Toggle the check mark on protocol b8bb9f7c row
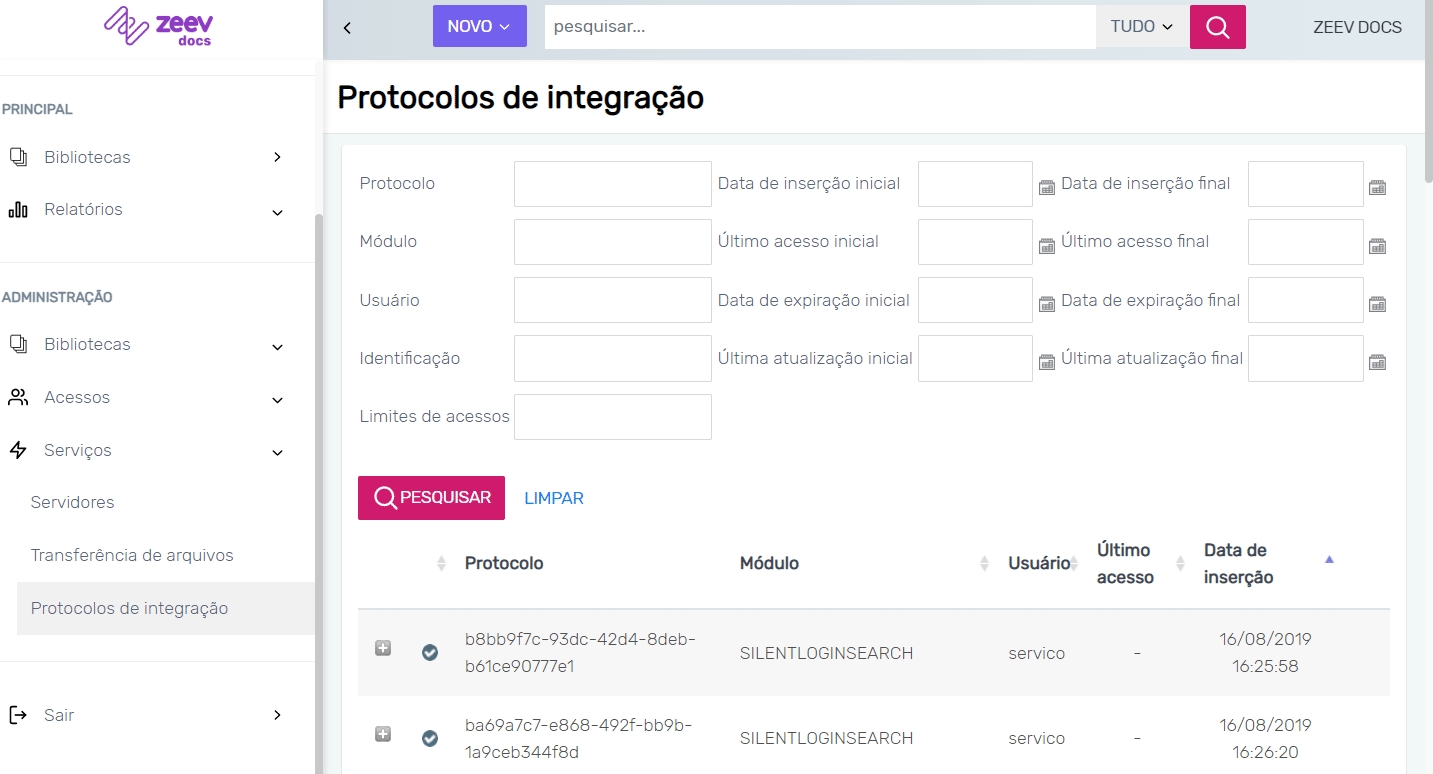 (x=430, y=652)
